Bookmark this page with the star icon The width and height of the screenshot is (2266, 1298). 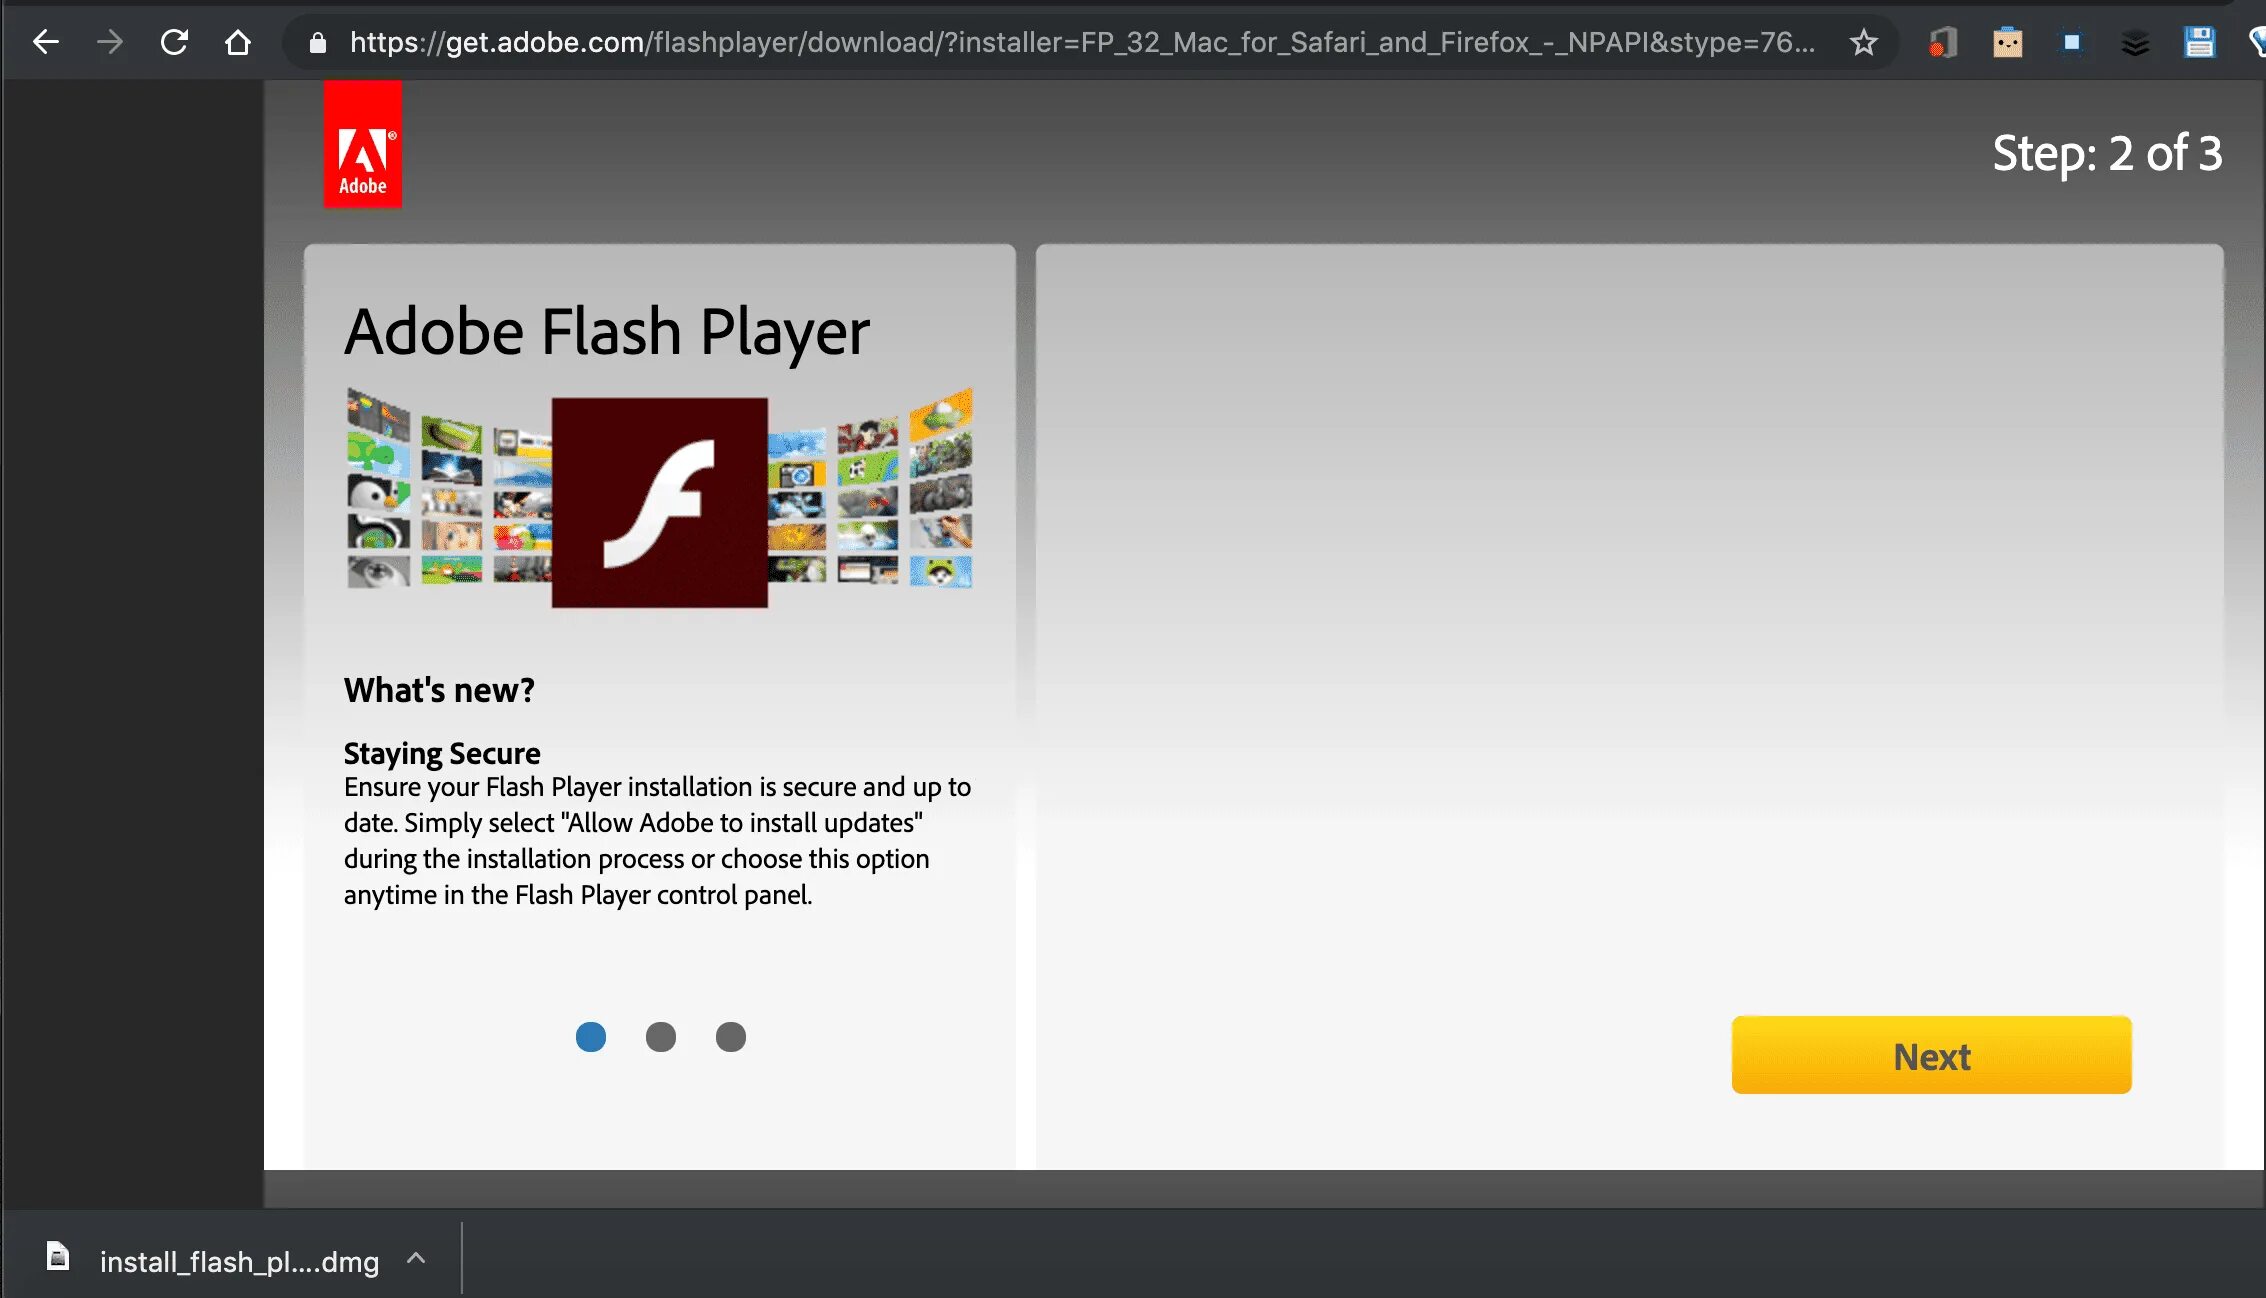tap(1863, 42)
